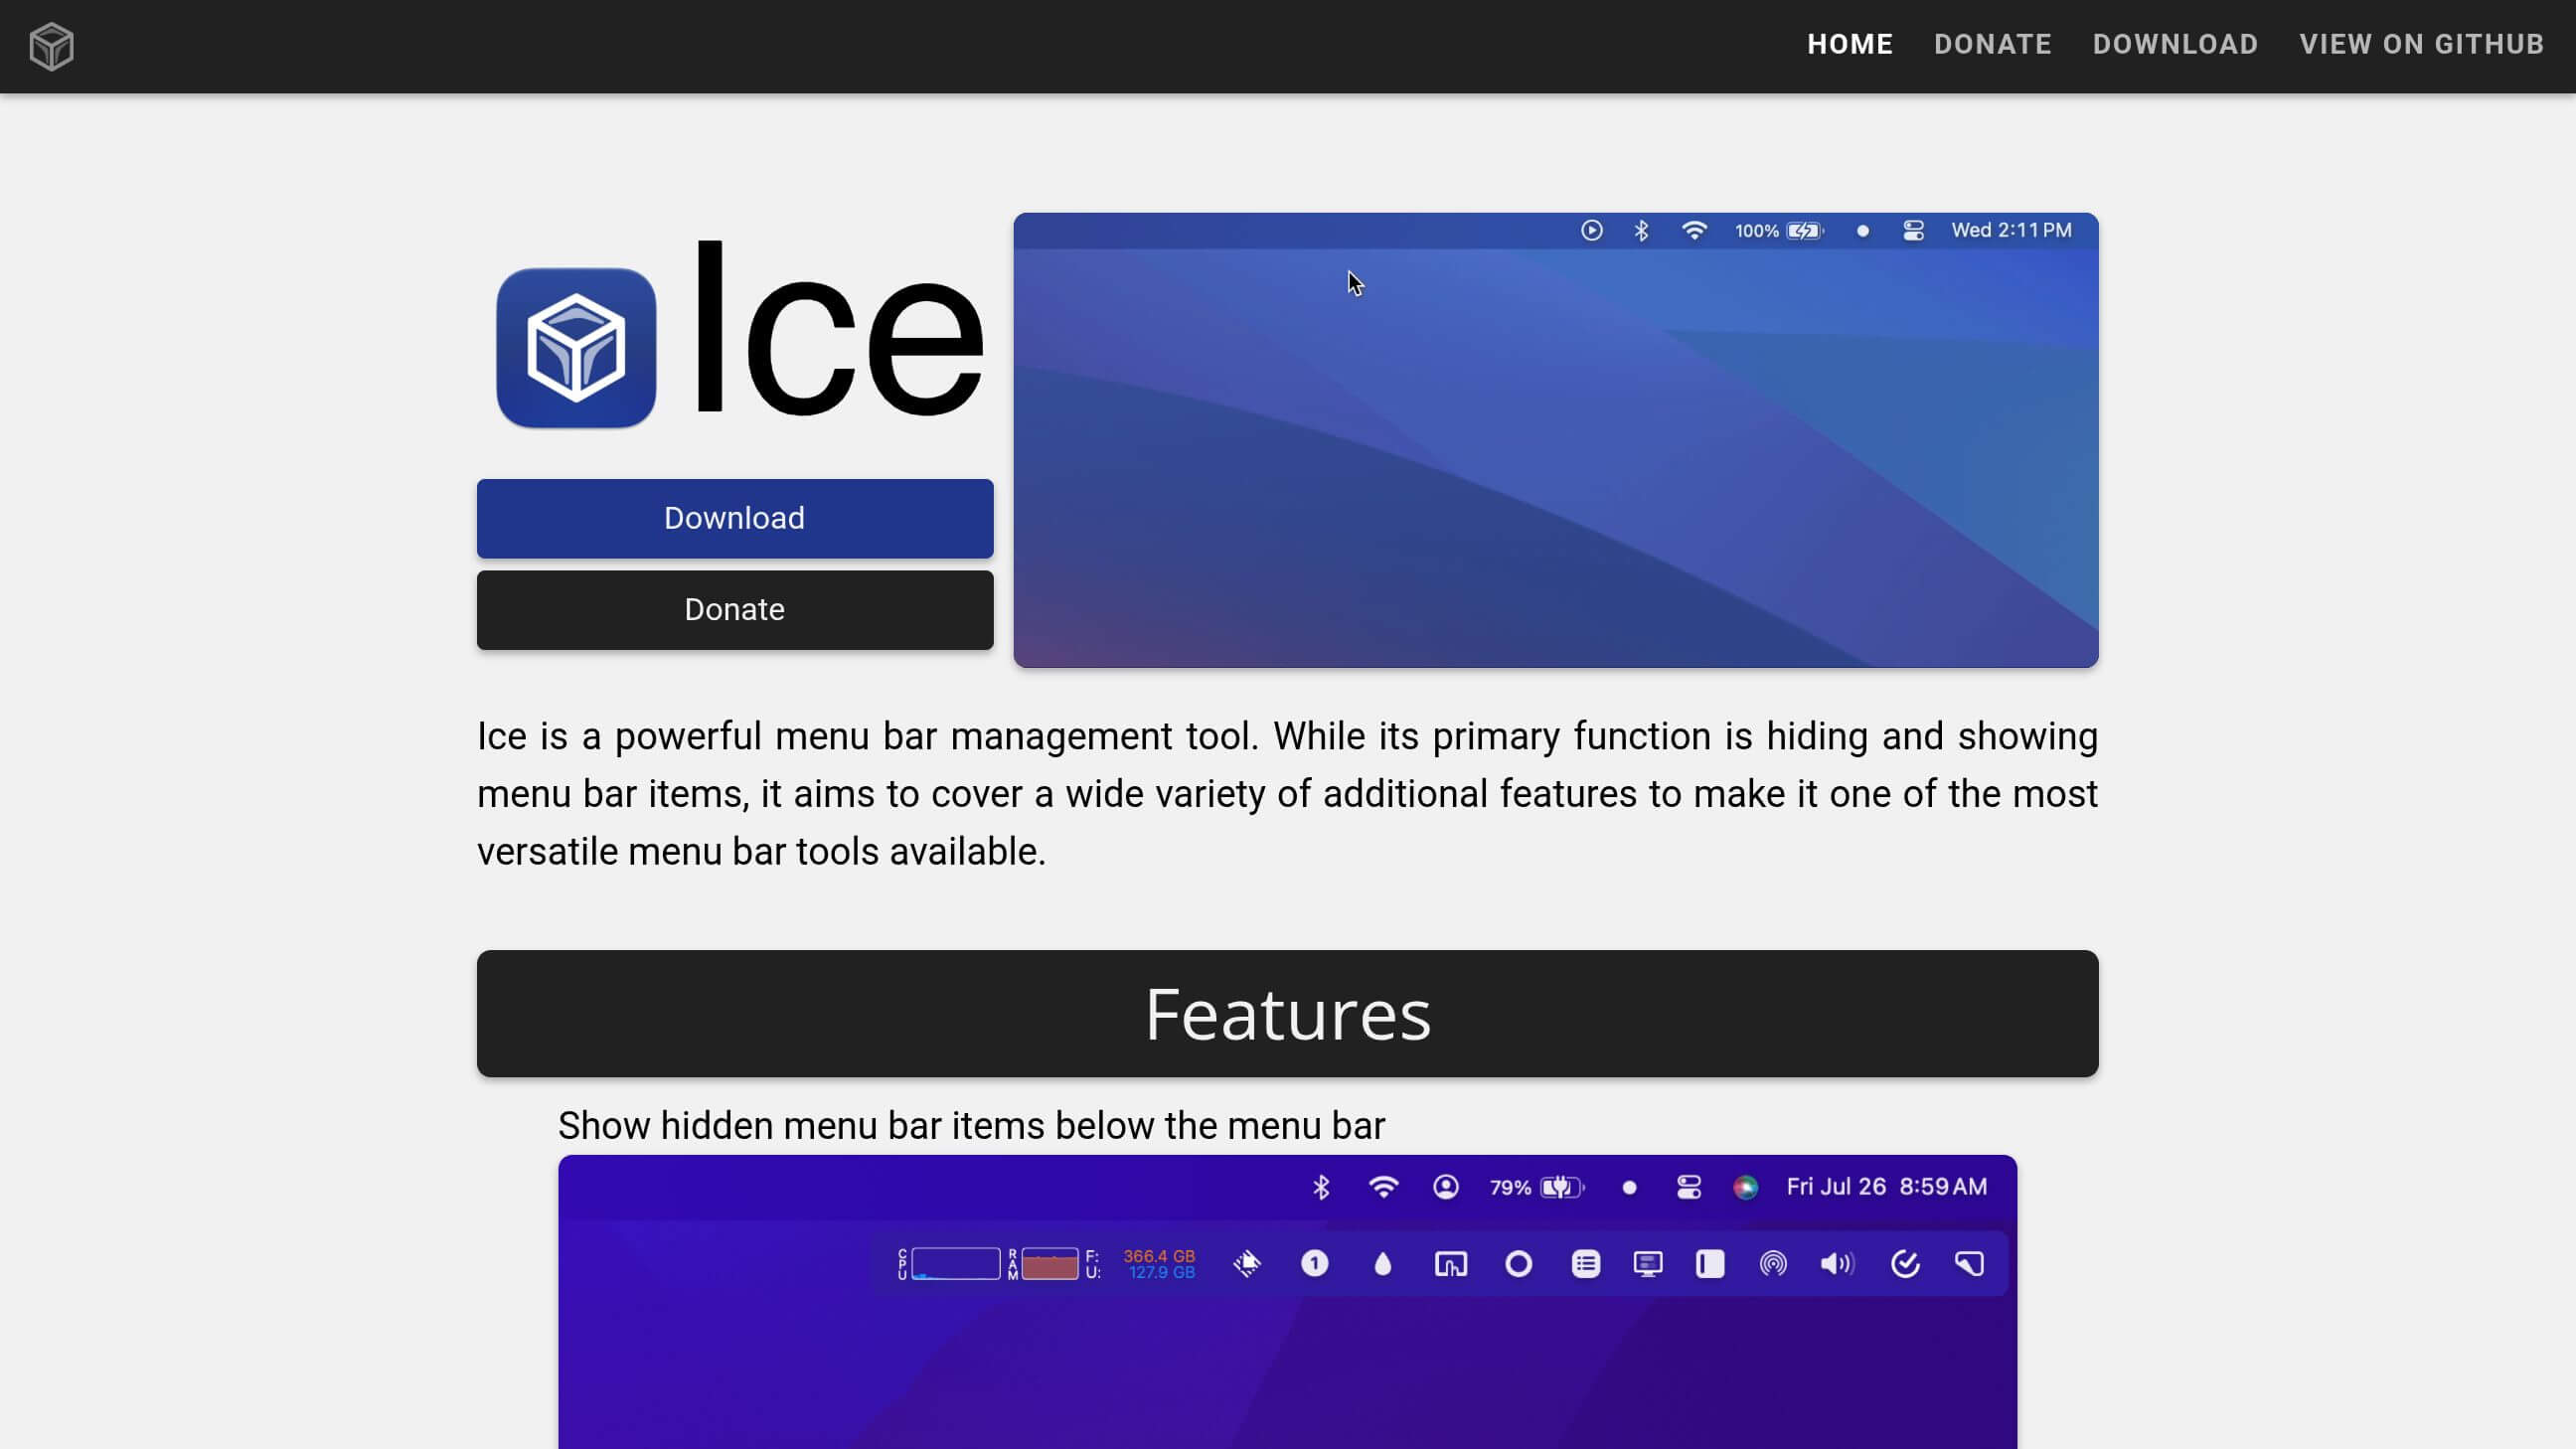
Task: Click the "Wed 2:11 PM" clock in the hero demo
Action: [x=2011, y=231]
